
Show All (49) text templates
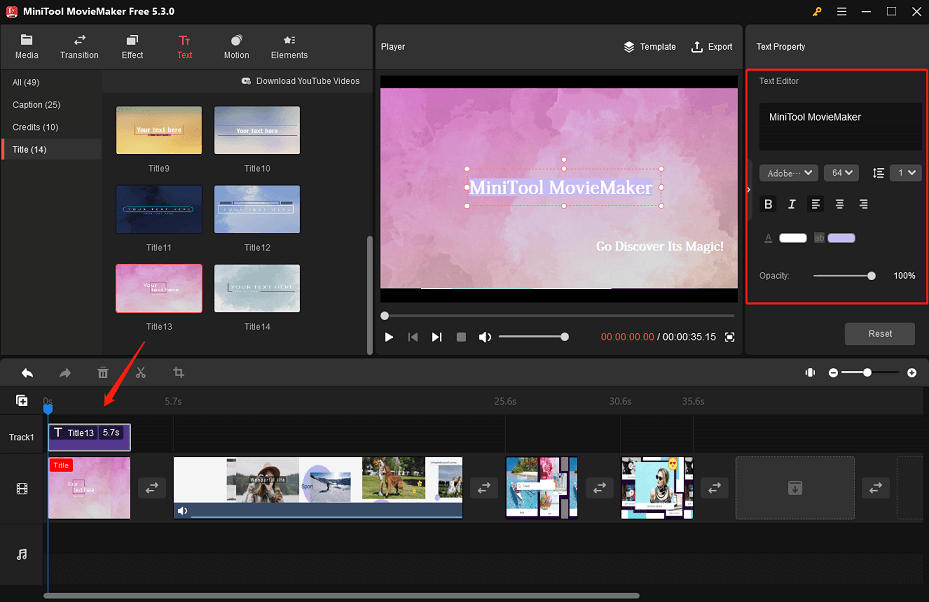tap(26, 82)
